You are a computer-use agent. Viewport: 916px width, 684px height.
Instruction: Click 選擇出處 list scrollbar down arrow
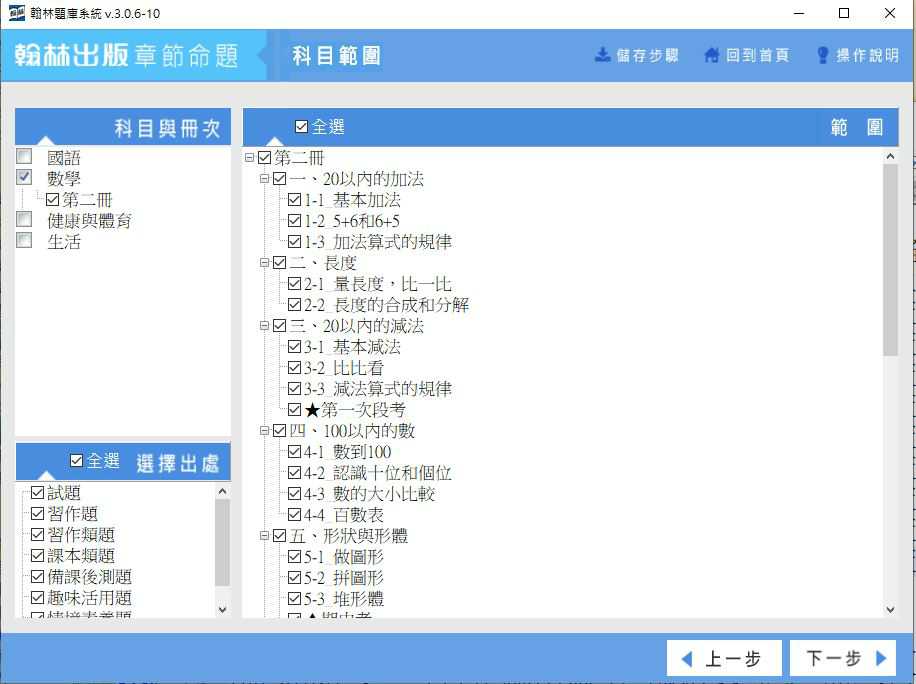(222, 609)
